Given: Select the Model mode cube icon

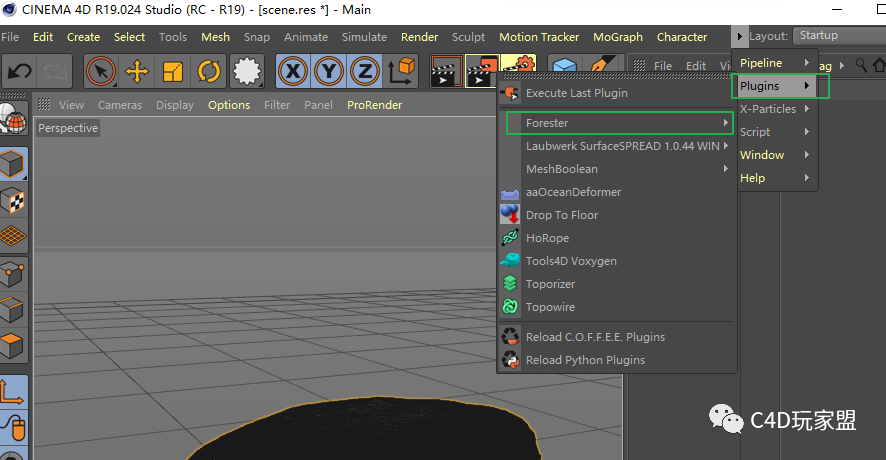Looking at the screenshot, I should (13, 164).
